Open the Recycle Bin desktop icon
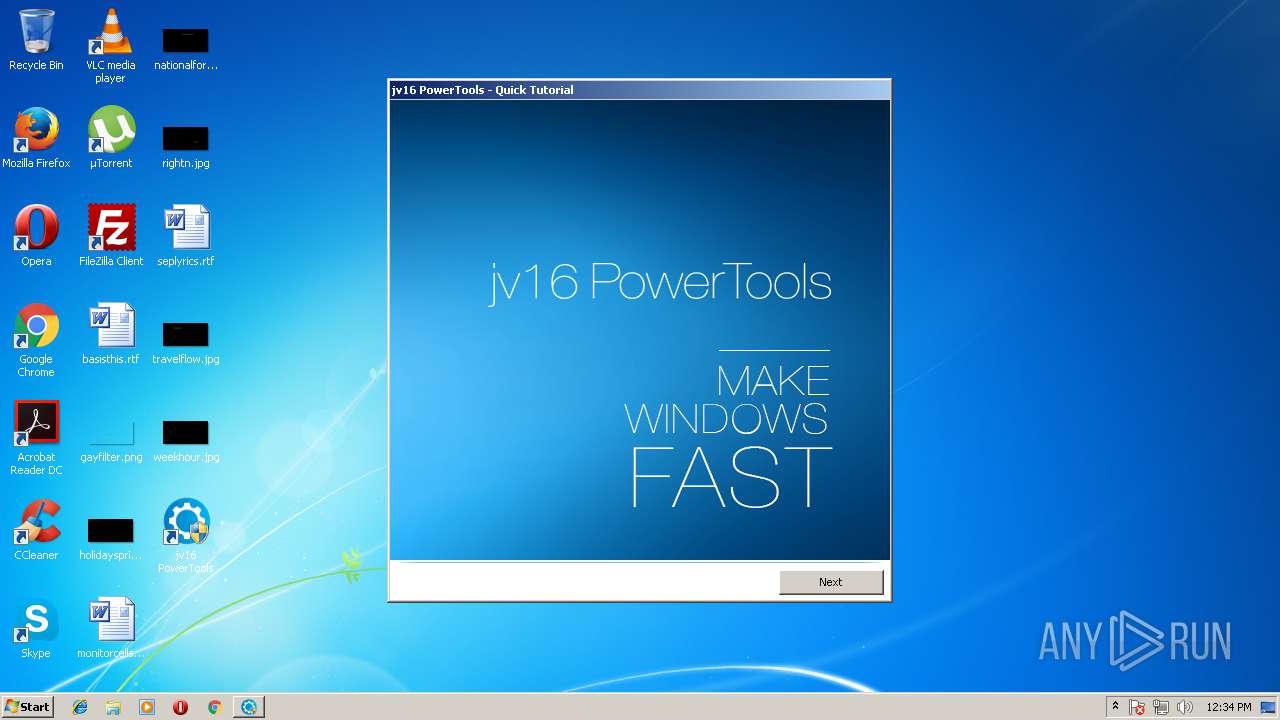This screenshot has width=1280, height=720. [36, 40]
